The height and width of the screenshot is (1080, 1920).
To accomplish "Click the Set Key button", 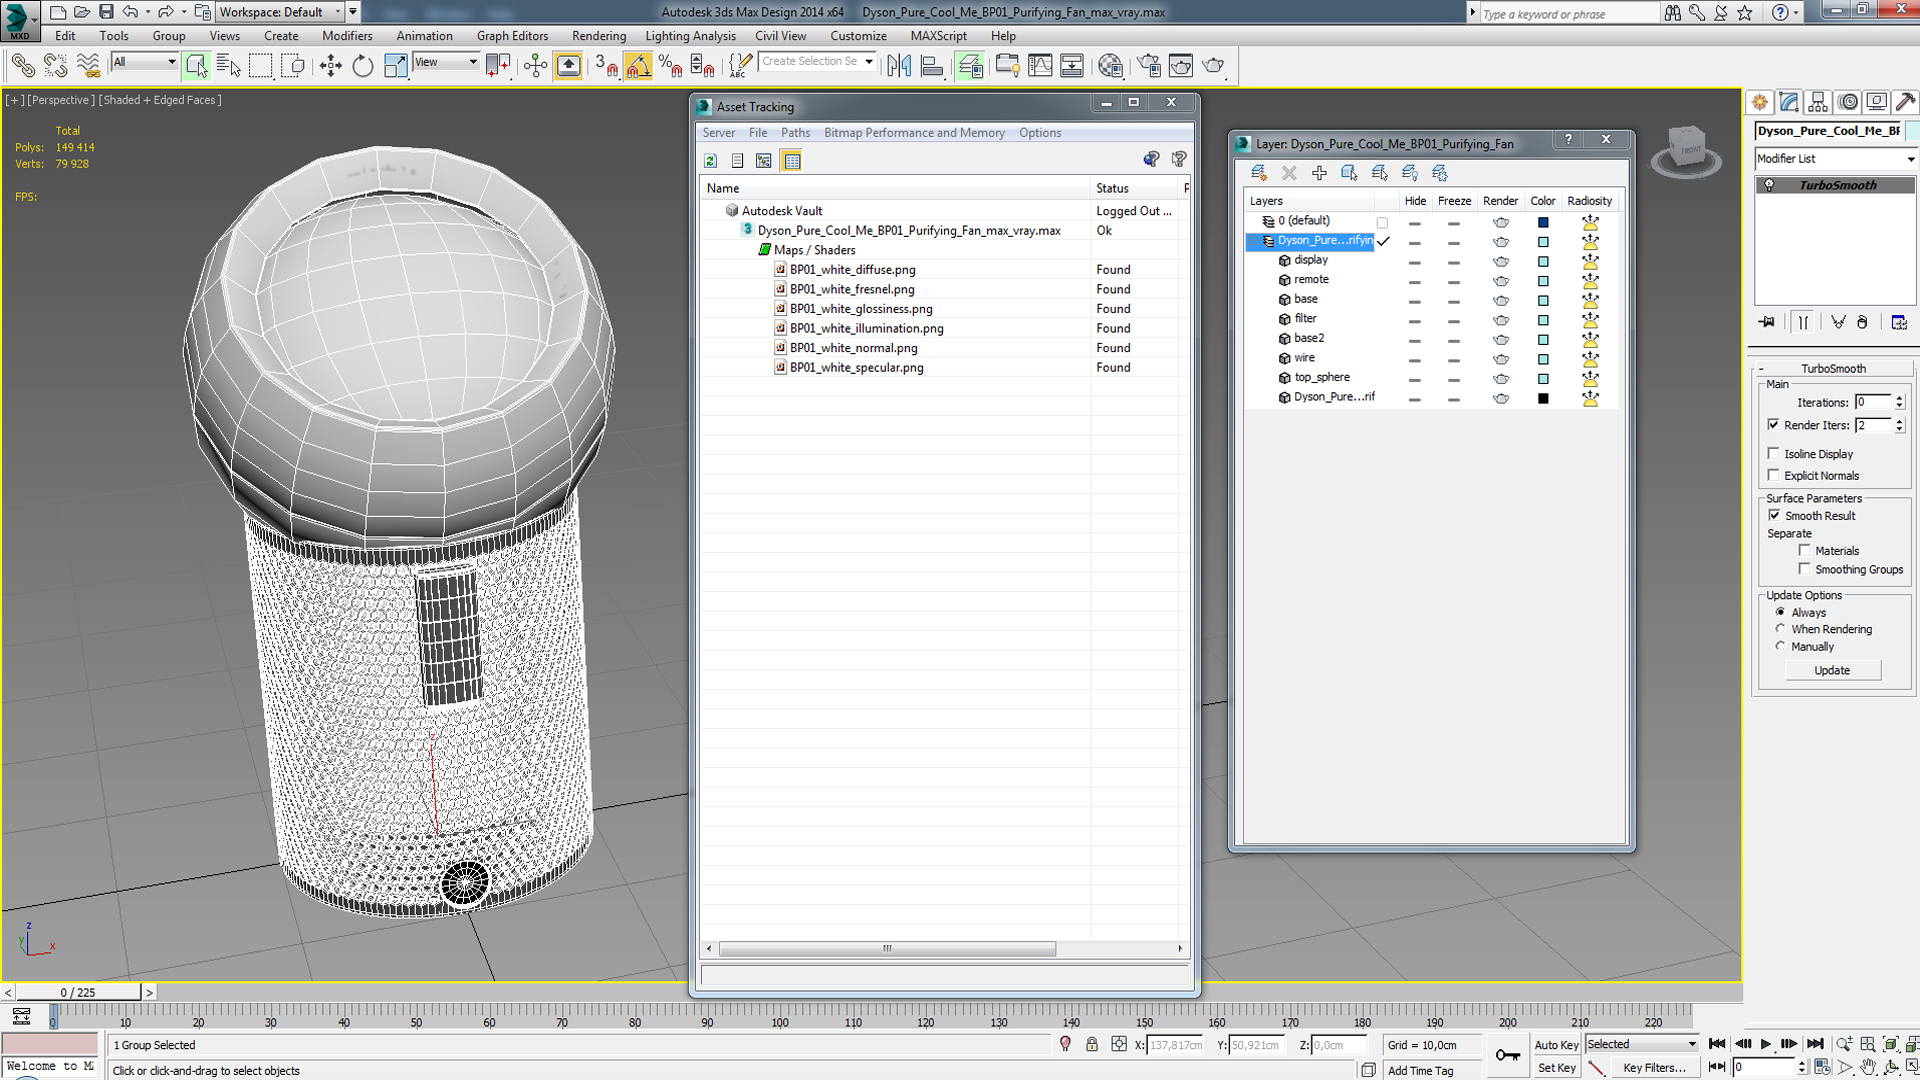I will coord(1556,1068).
